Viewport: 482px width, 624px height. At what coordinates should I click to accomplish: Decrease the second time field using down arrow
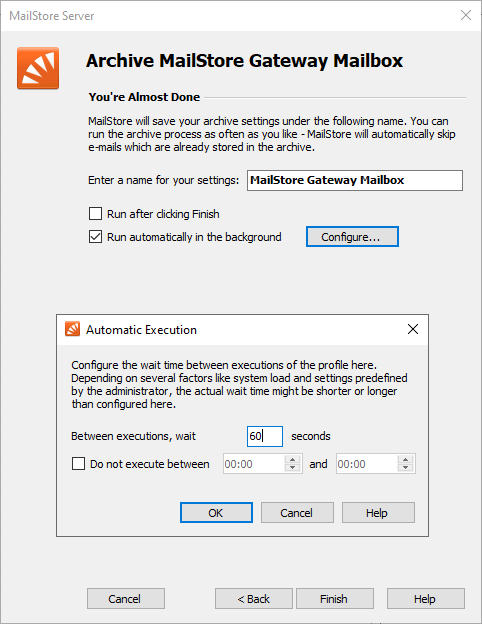pos(406,468)
